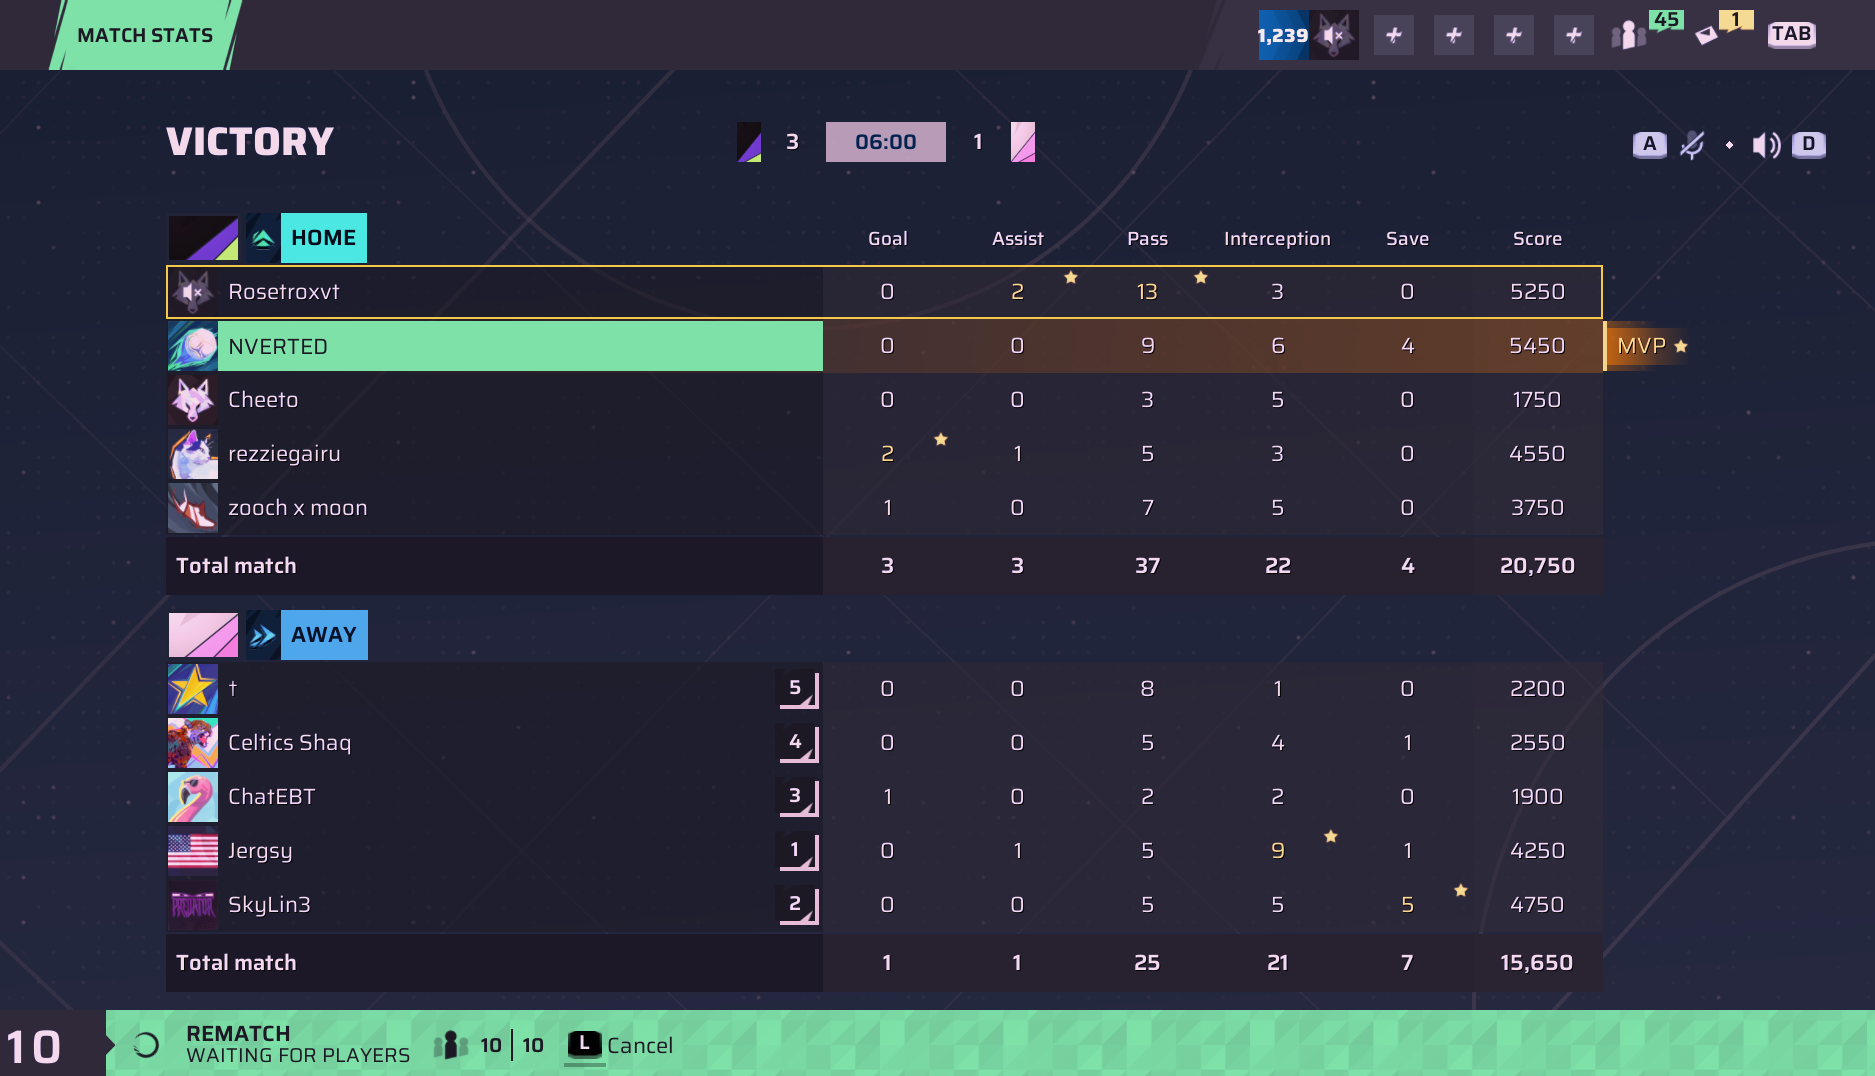
Task: Click the Goal column header
Action: (x=887, y=239)
